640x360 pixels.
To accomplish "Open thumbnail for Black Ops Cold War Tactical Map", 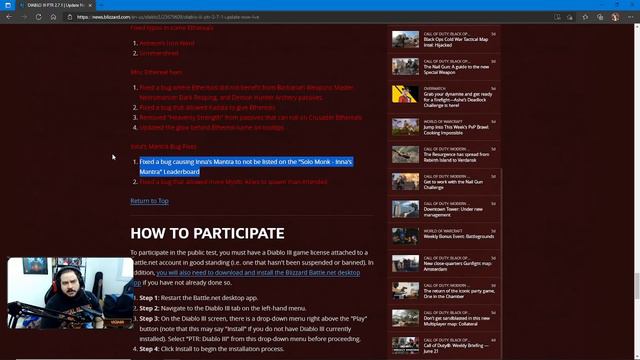I will [405, 39].
